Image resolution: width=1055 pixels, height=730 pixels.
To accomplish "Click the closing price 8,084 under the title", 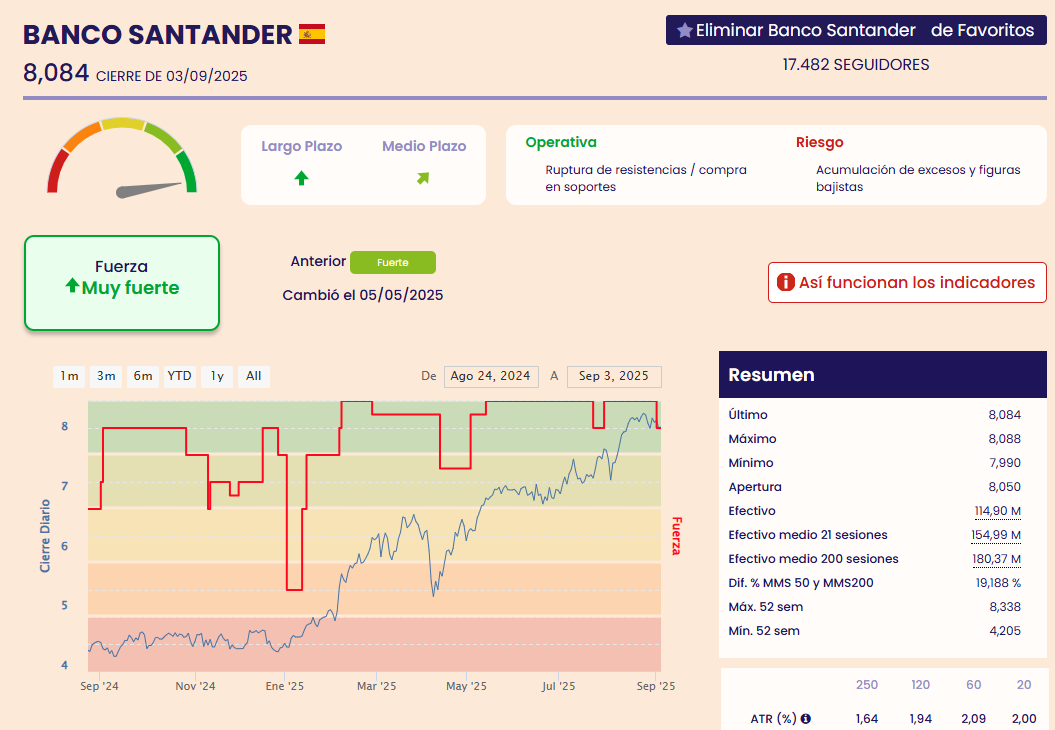I will tap(56, 73).
